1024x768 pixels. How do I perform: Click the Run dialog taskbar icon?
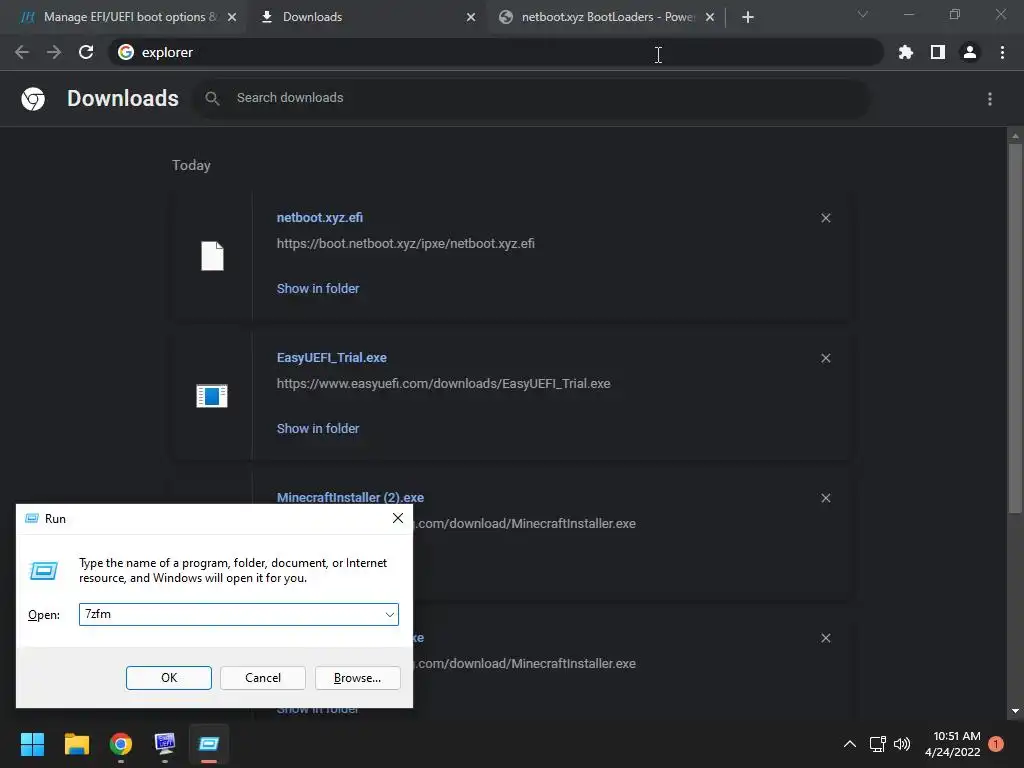(209, 744)
